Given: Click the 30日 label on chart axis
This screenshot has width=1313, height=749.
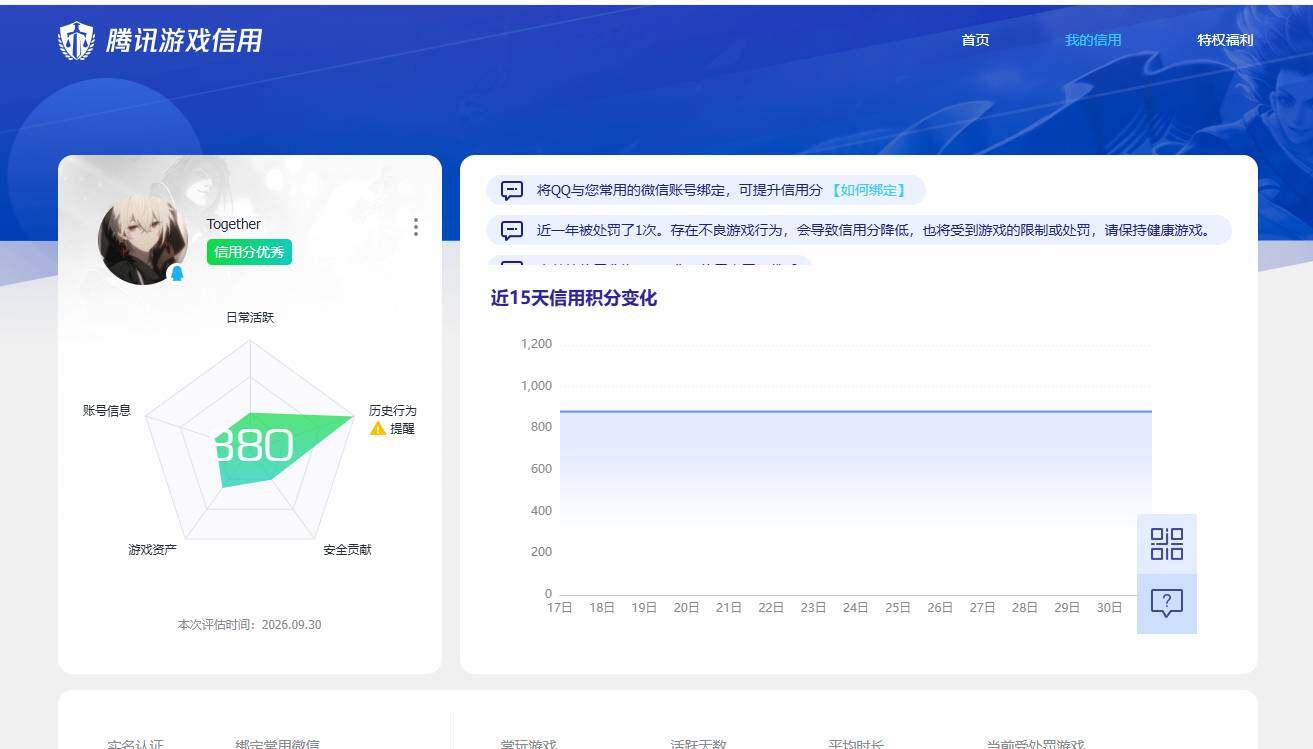Looking at the screenshot, I should click(1109, 607).
